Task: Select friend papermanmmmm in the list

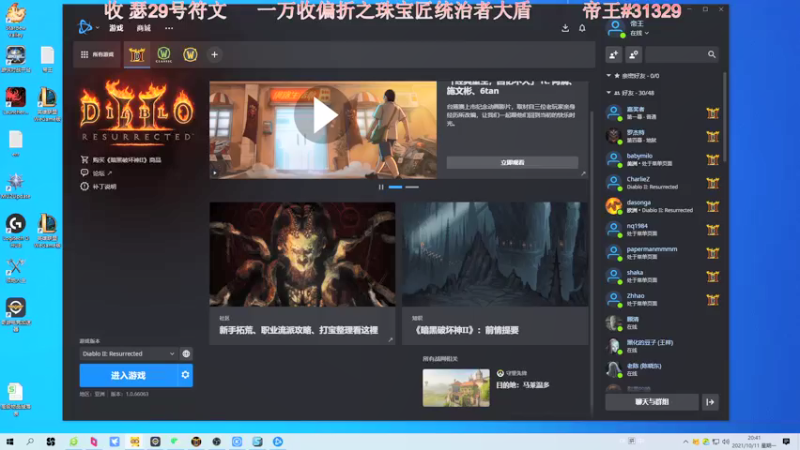Action: coord(661,253)
